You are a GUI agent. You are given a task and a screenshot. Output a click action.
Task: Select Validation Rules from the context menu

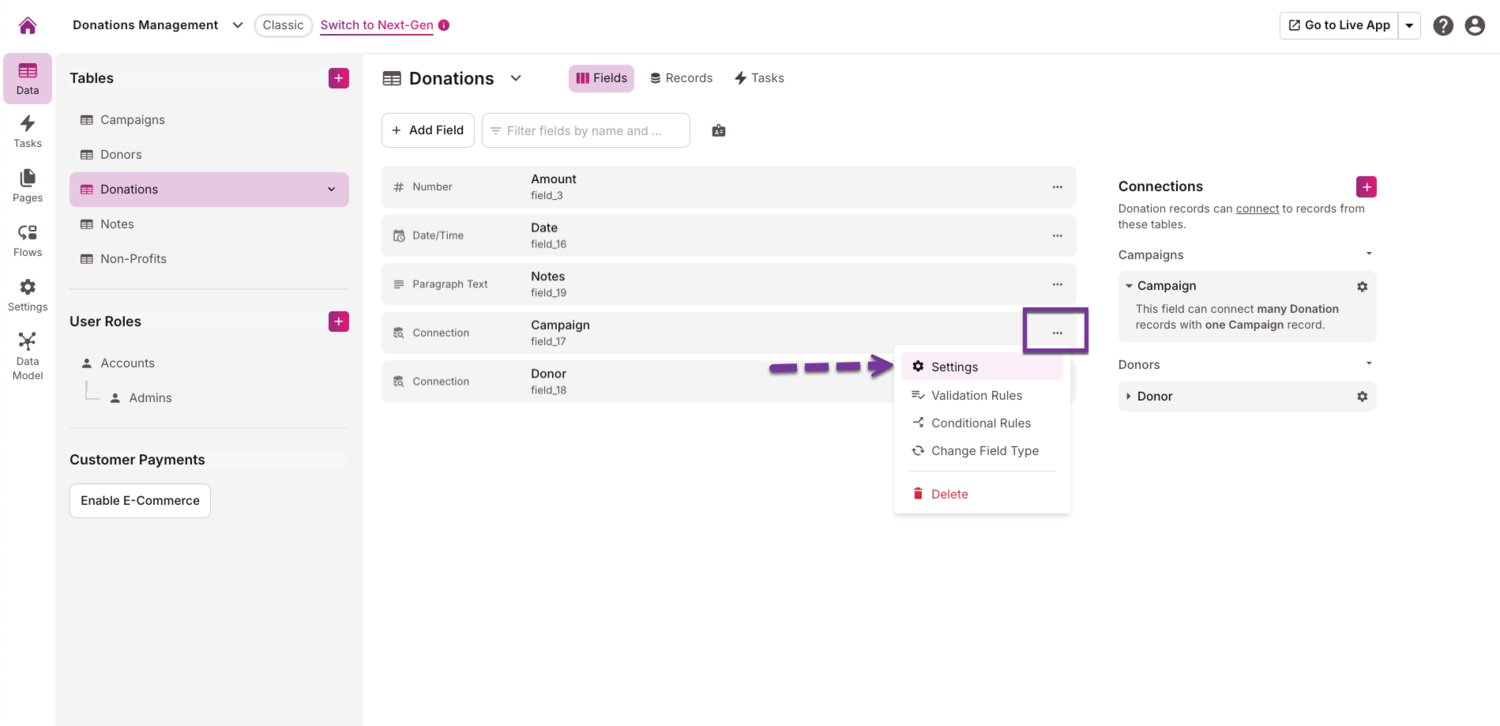pos(976,395)
